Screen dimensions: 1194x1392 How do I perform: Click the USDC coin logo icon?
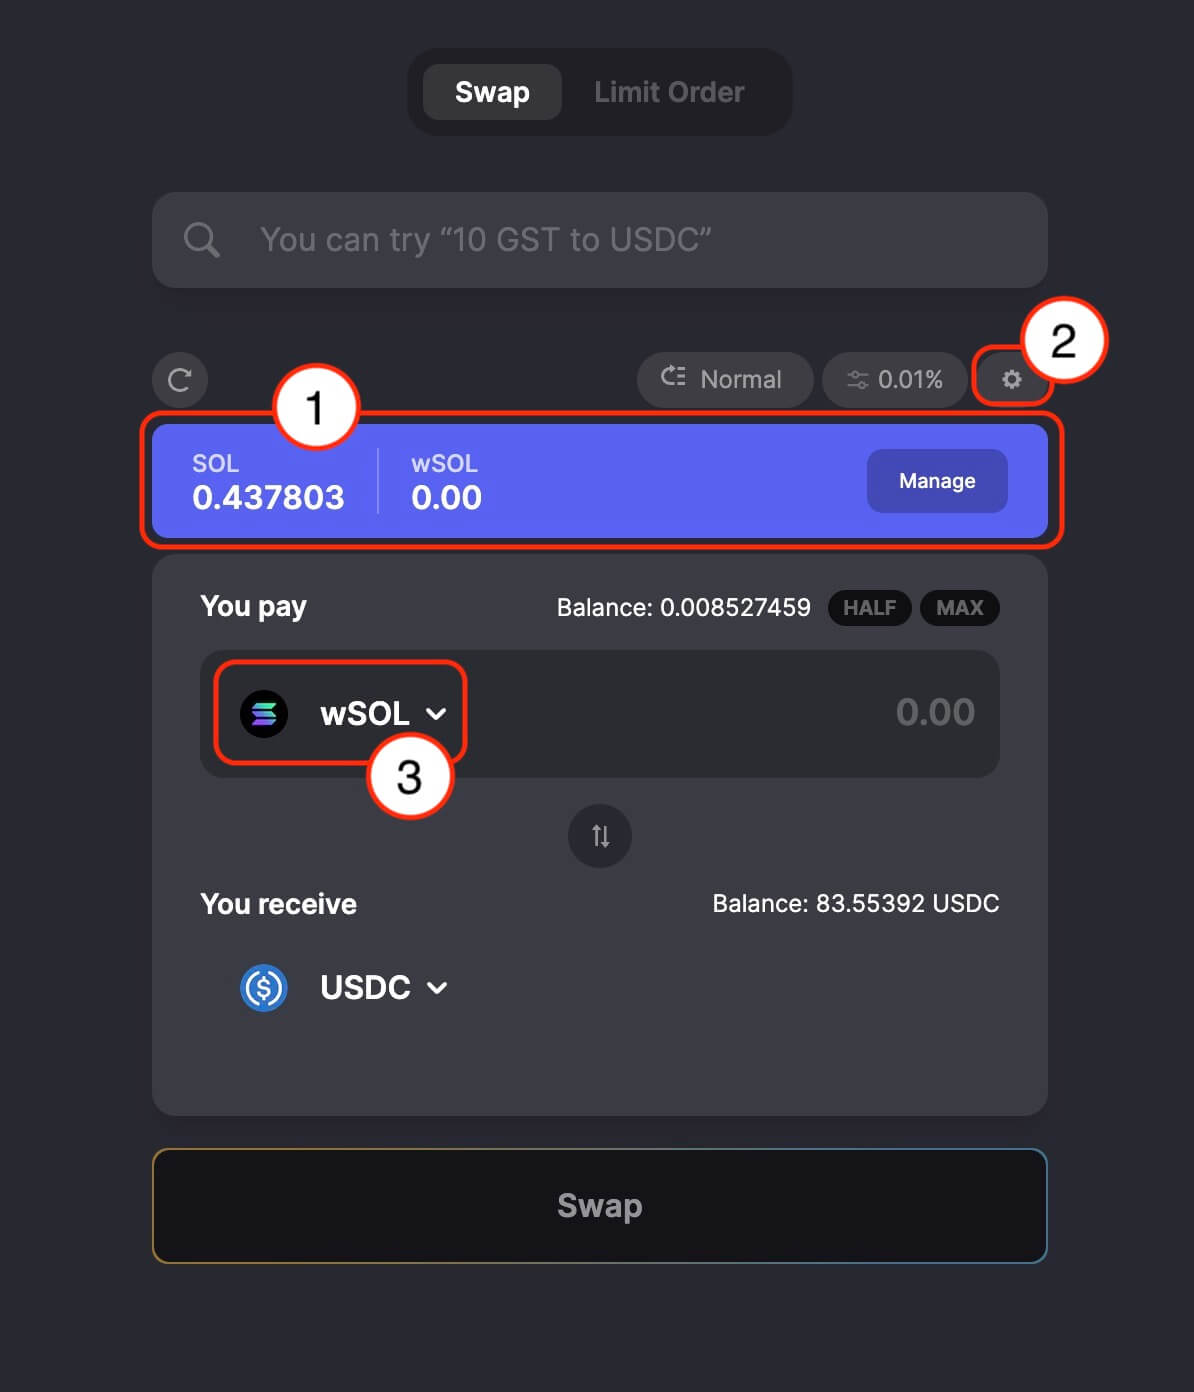pyautogui.click(x=264, y=988)
